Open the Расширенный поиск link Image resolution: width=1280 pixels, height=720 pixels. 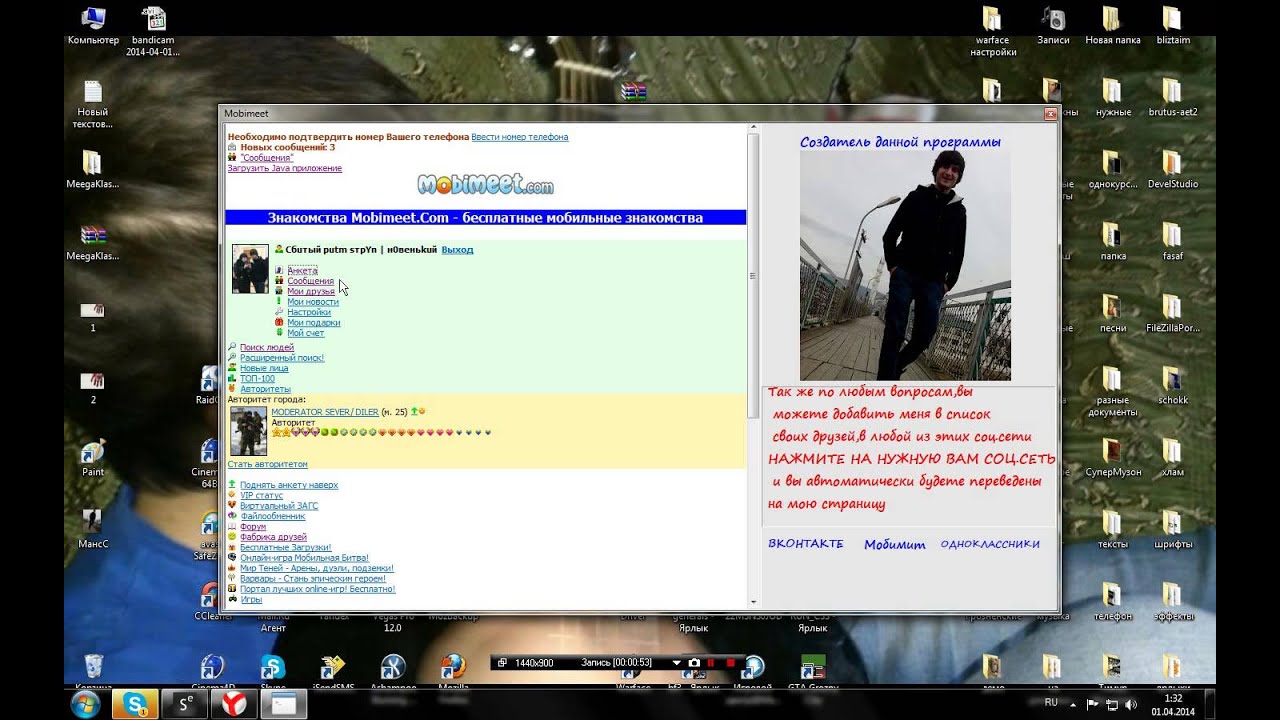[282, 358]
